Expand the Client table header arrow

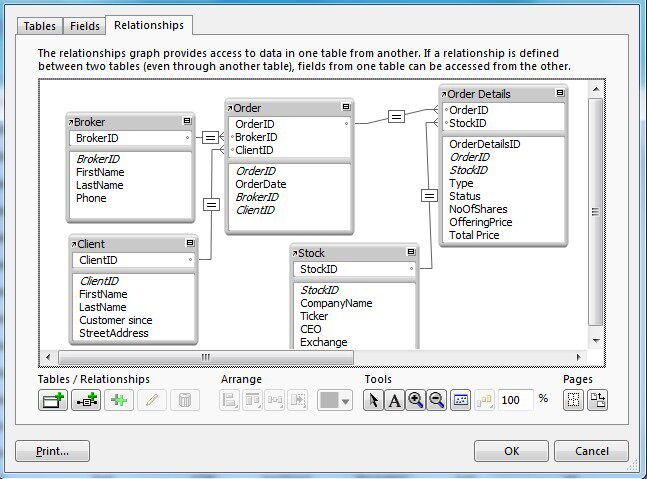(x=73, y=244)
